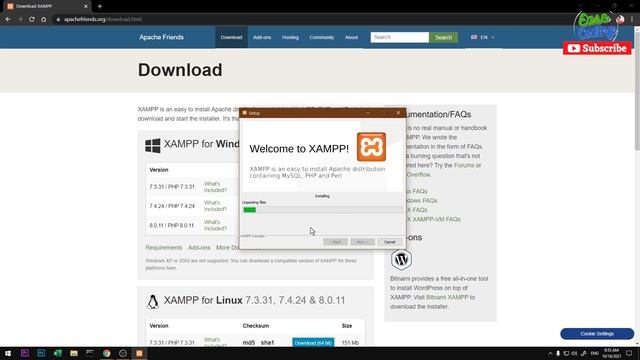Screen dimensions: 640x360
Task: Open the sha1 checksum link for Linux
Action: pos(267,343)
